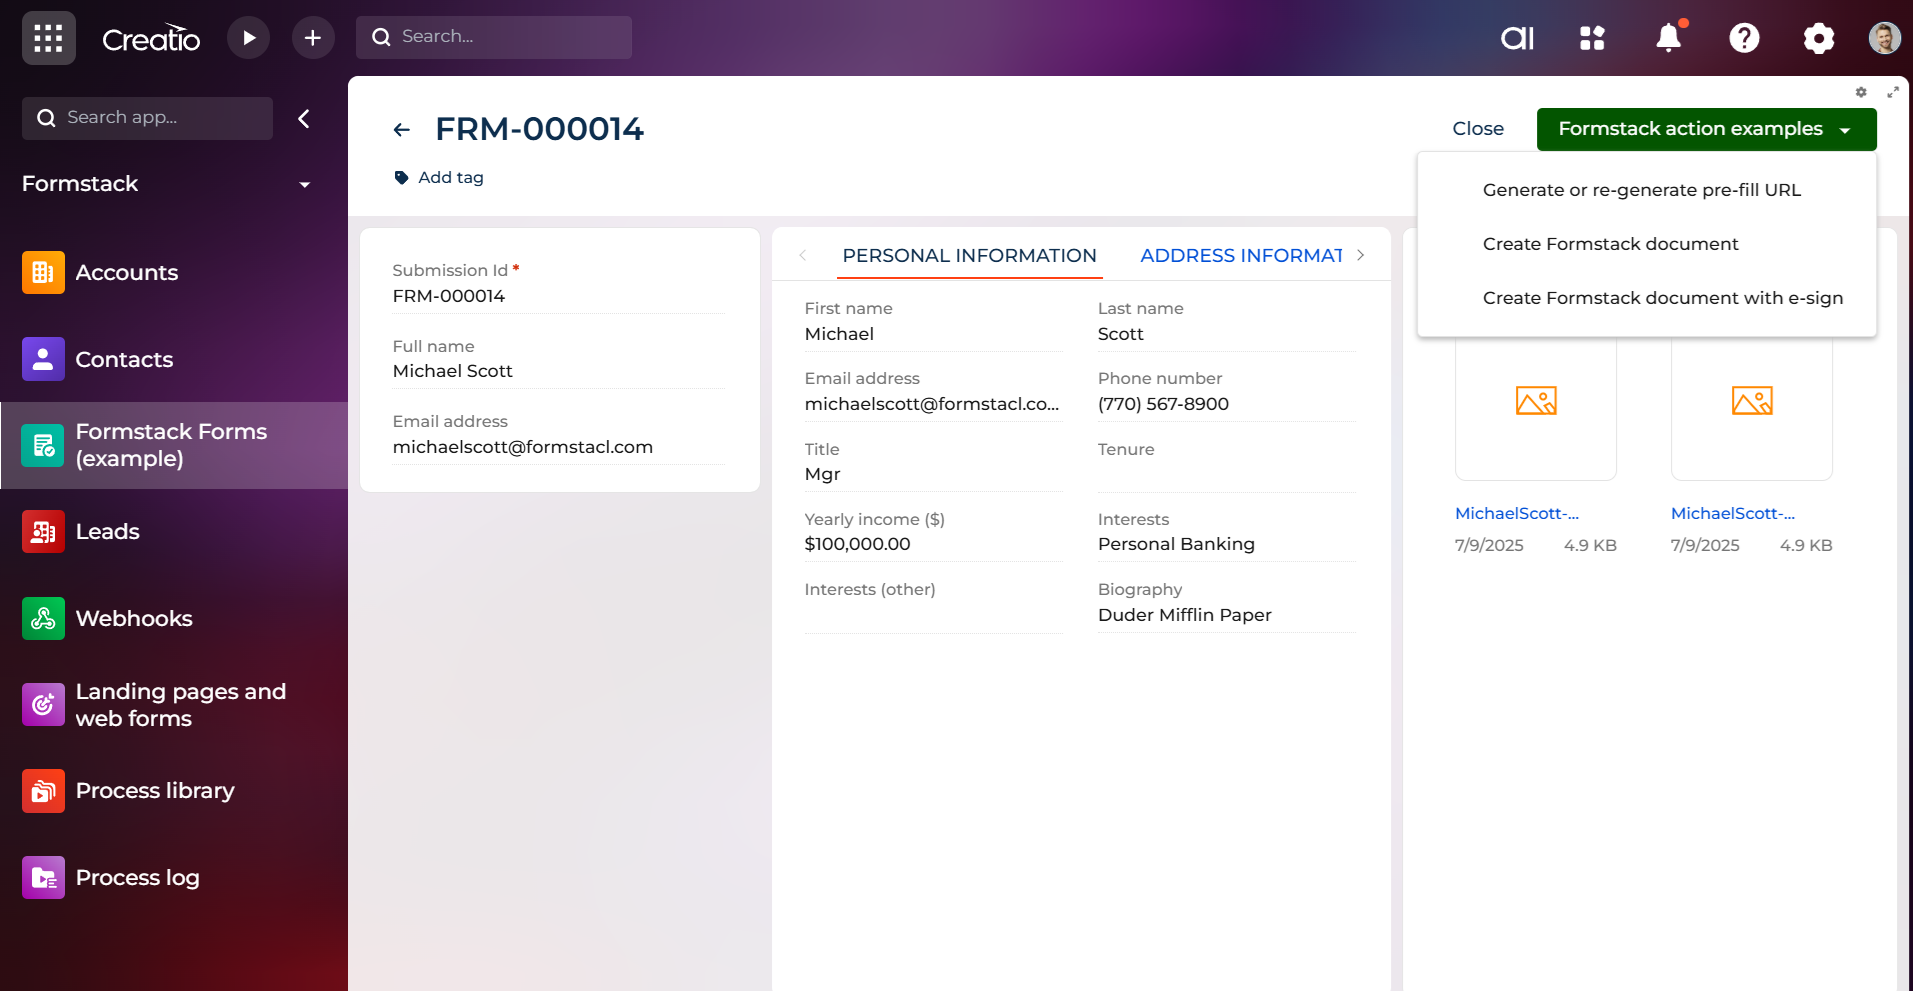
Task: Open the help question mark icon
Action: pos(1744,38)
